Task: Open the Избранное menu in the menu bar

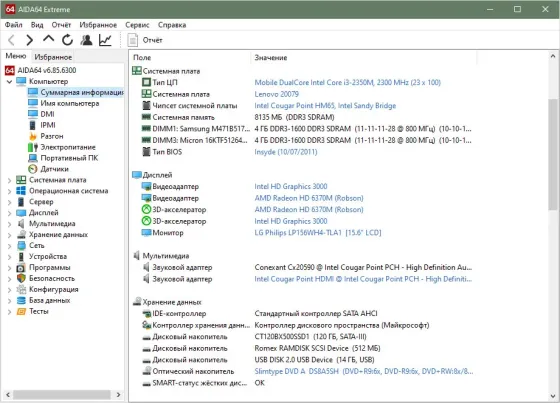Action: [x=98, y=25]
